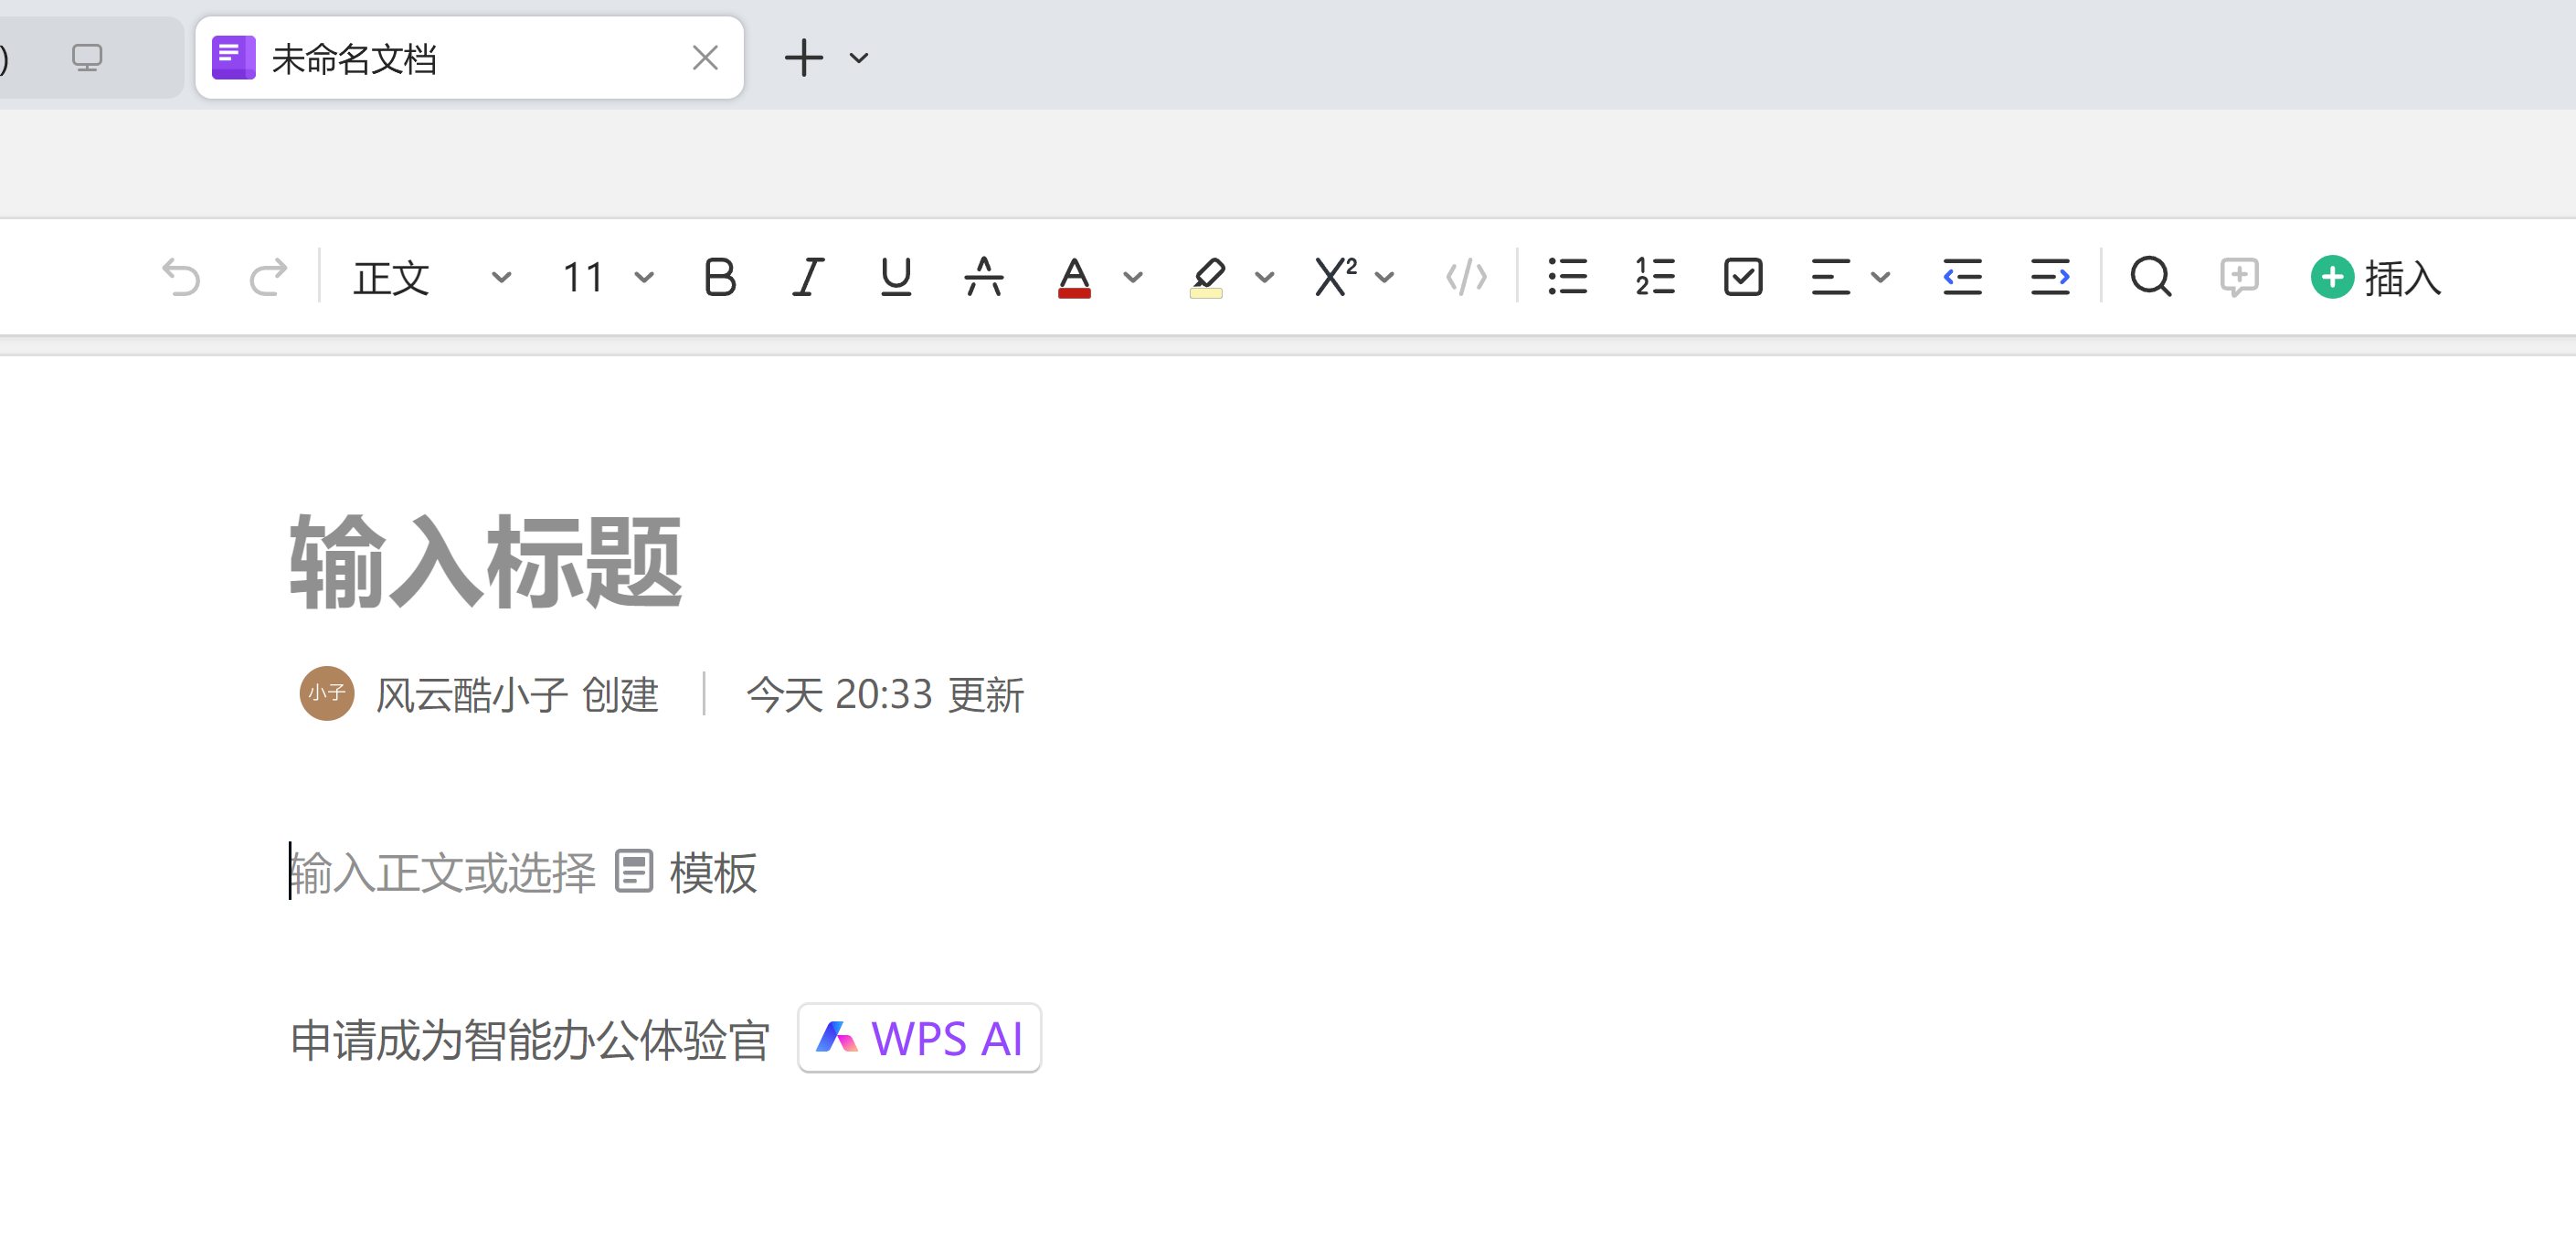Toggle bold formatting
This screenshot has width=2576, height=1237.
click(x=719, y=277)
